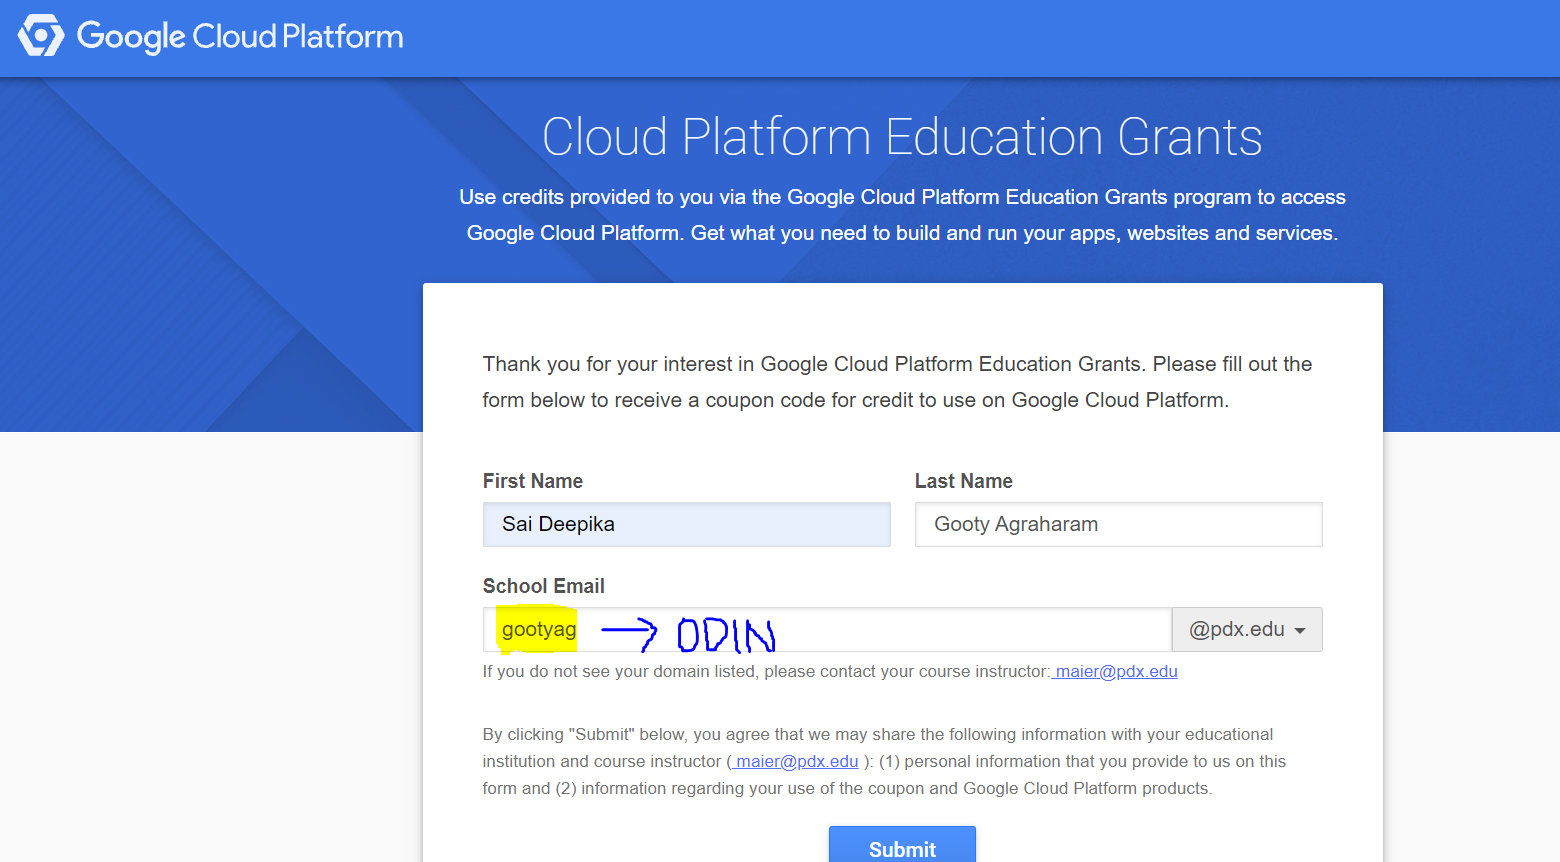Open the Google Cloud Platform wordmark link
The width and height of the screenshot is (1560, 862).
point(240,37)
